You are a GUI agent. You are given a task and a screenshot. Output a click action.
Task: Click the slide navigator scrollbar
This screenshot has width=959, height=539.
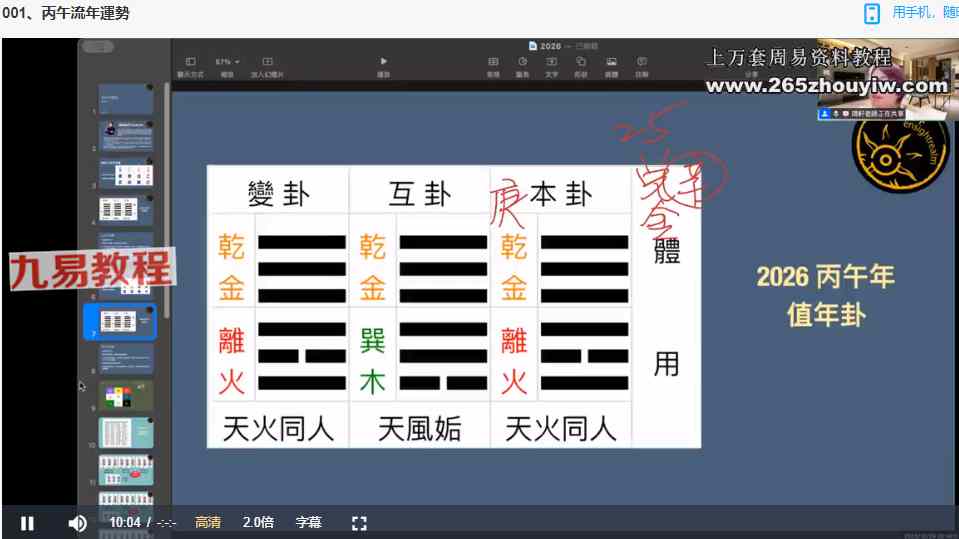[167, 200]
